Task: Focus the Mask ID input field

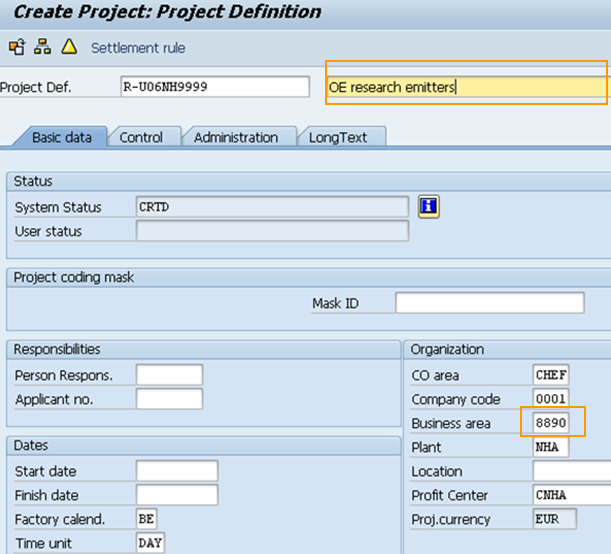Action: tap(489, 303)
